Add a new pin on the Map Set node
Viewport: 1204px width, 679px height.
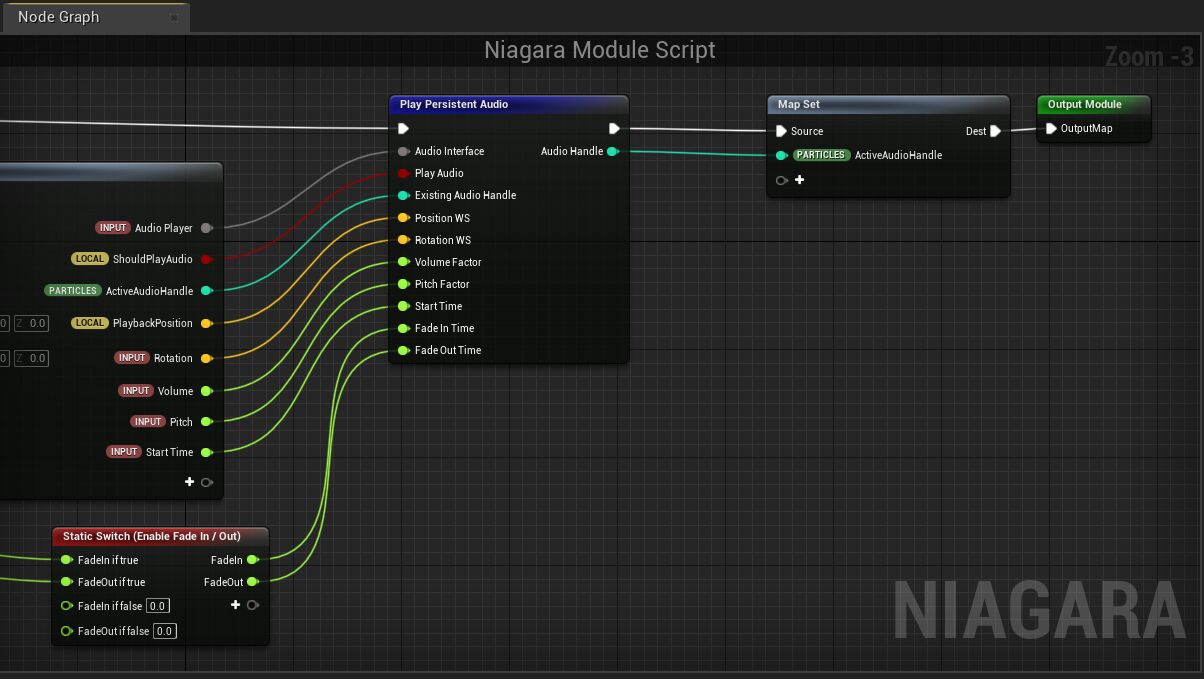pyautogui.click(x=800, y=180)
